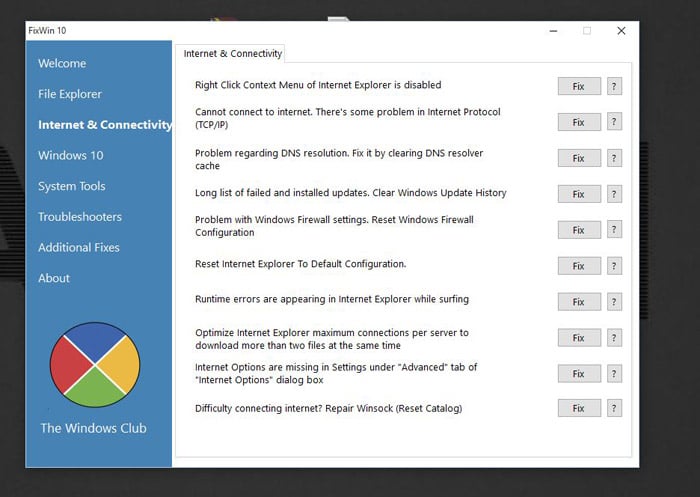Screen dimensions: 700x497
Task: Show help for Reset Internet Explorer fix
Action: click(x=614, y=266)
